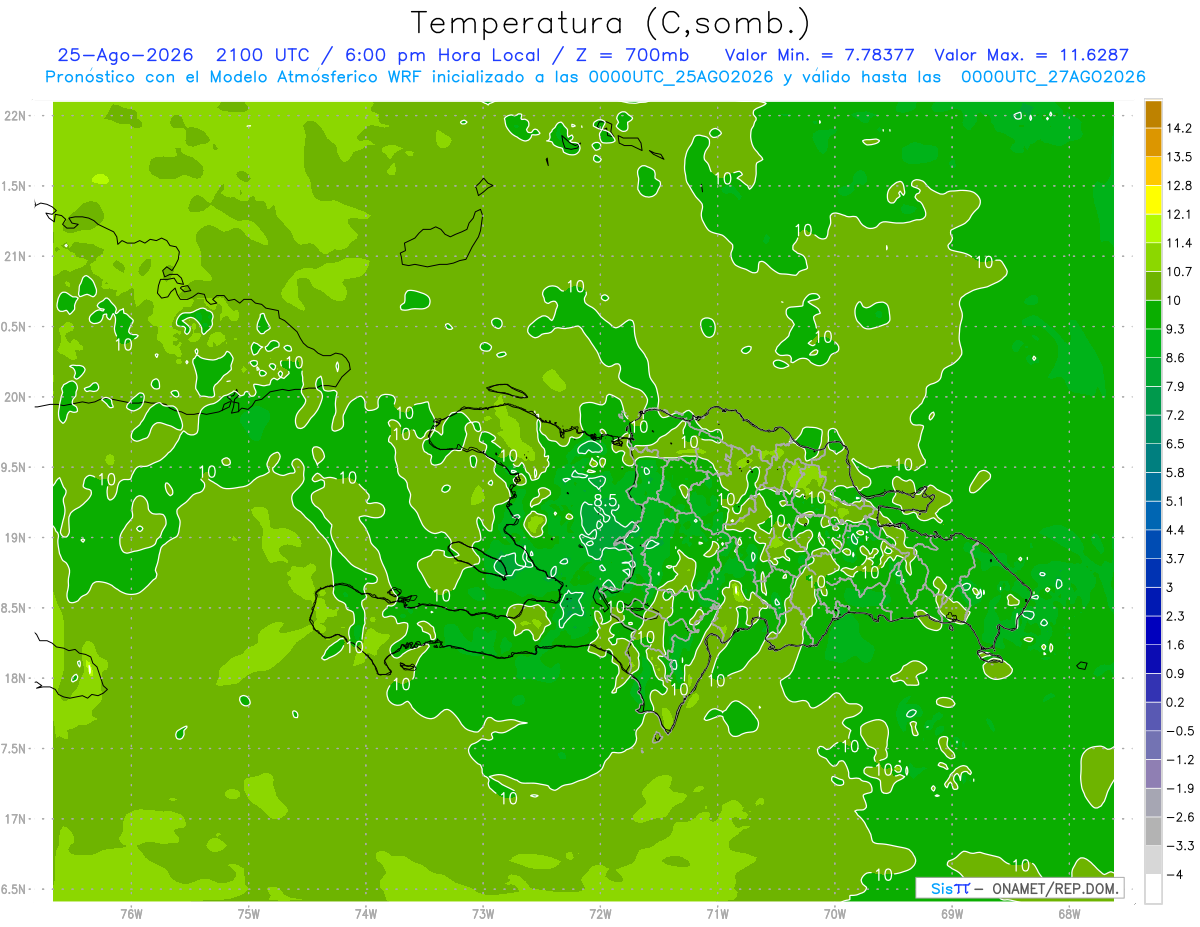Pick the purple swatch between -1.9 and -1.2

coord(1153,773)
